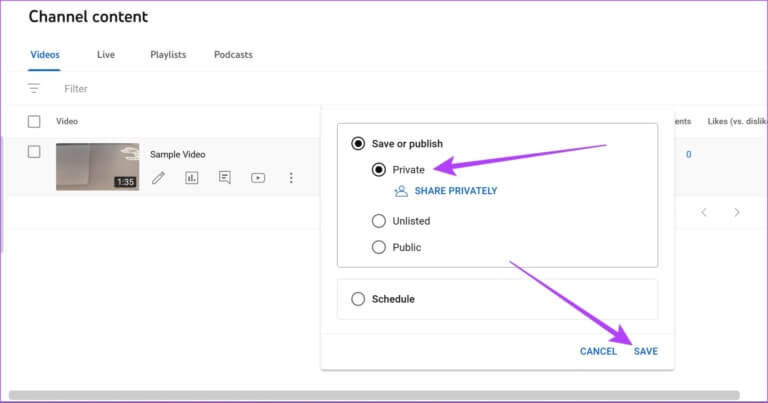Screen dimensions: 768x403
Task: Choose the Public radio option
Action: 379,247
